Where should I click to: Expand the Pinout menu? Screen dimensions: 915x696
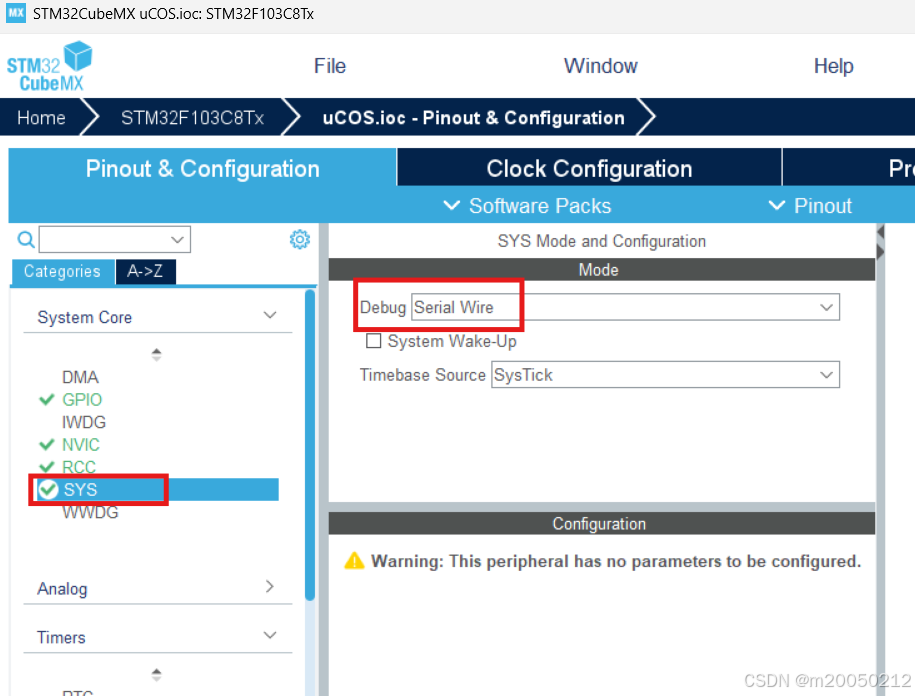coord(810,205)
